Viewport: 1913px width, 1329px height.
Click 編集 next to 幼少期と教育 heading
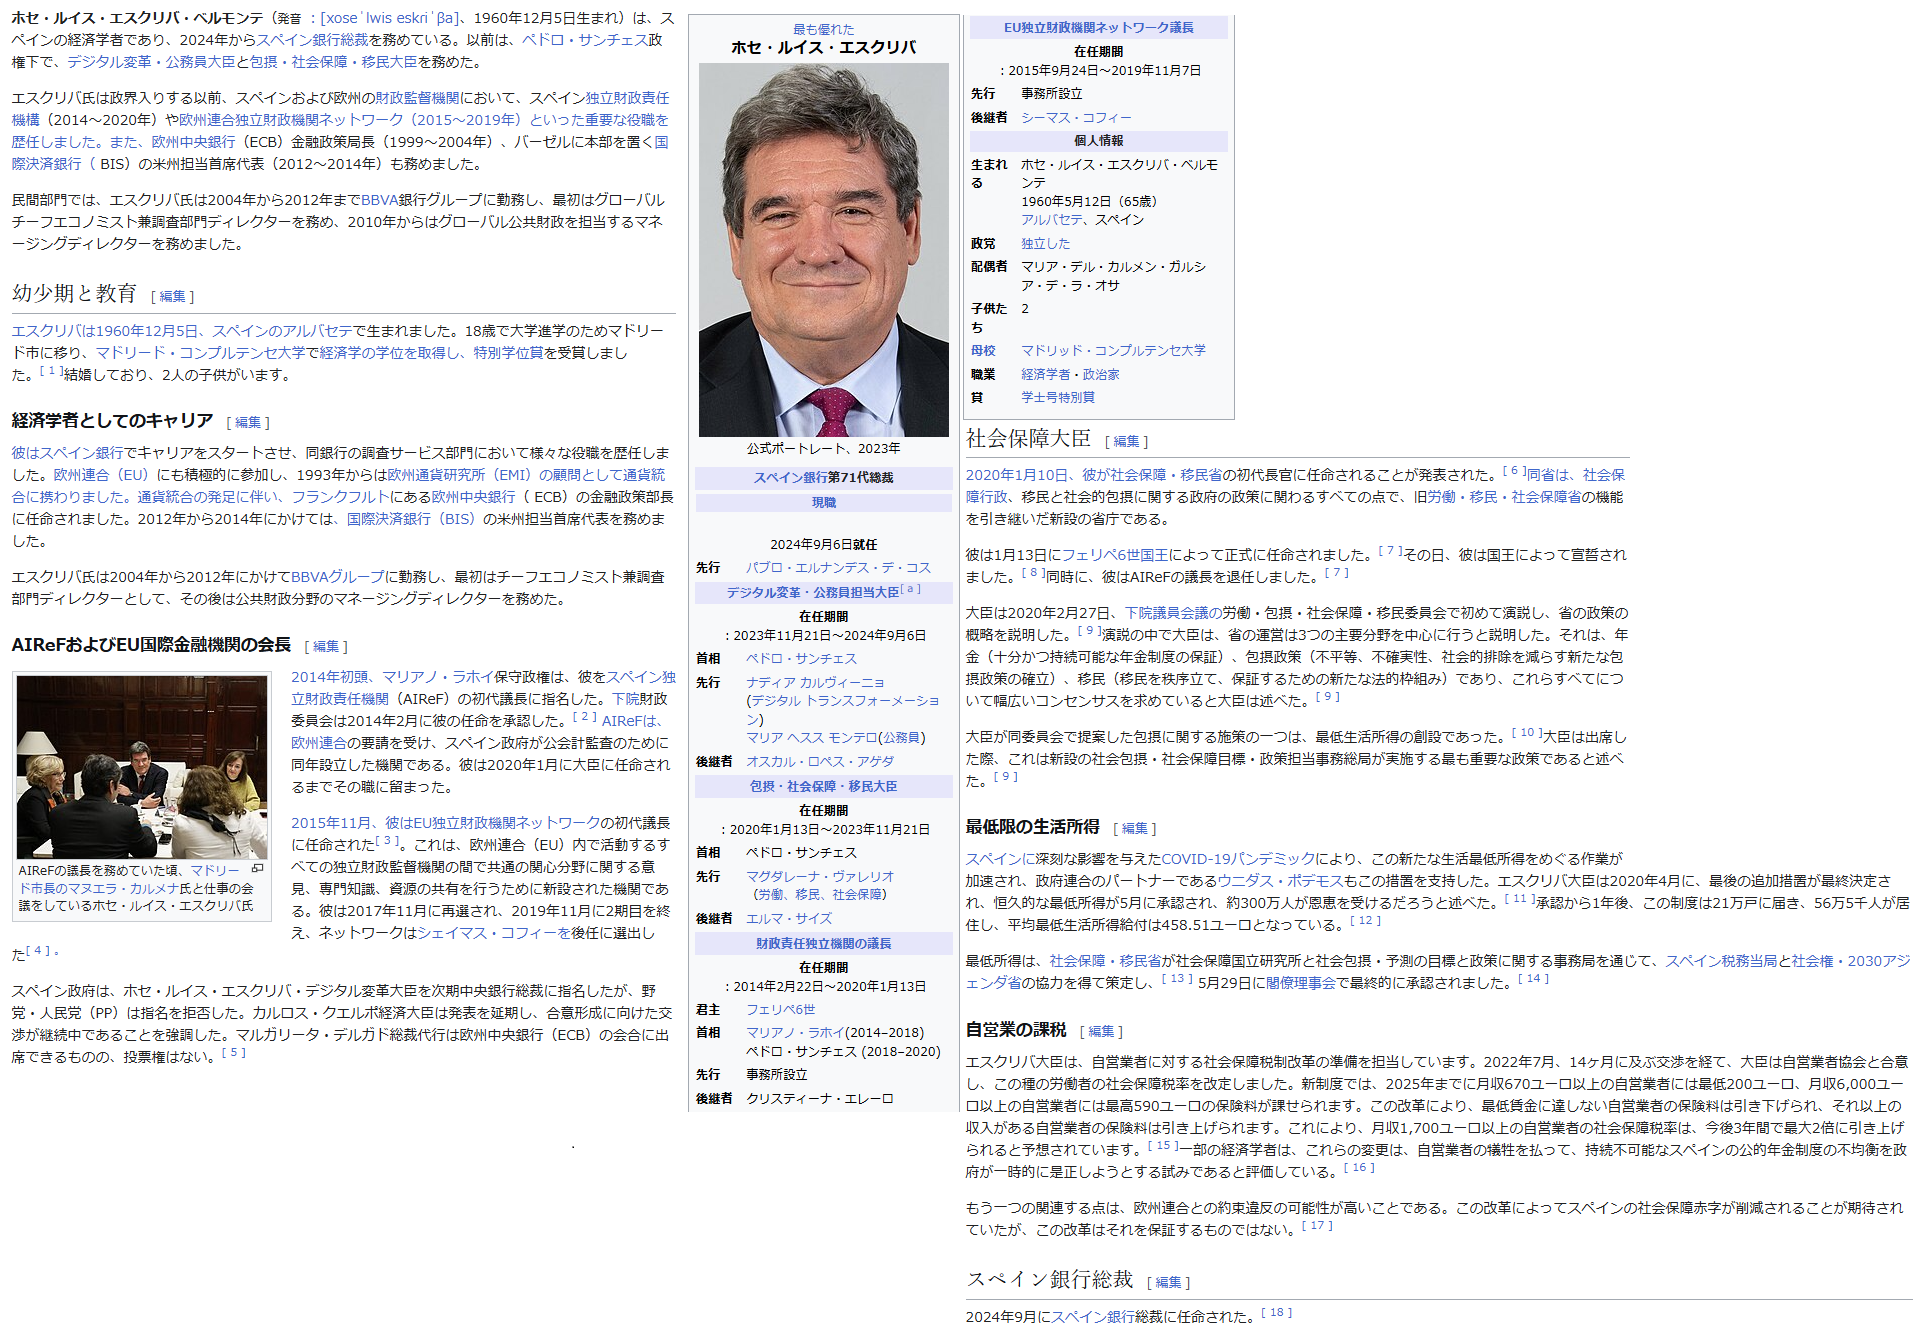click(x=173, y=297)
